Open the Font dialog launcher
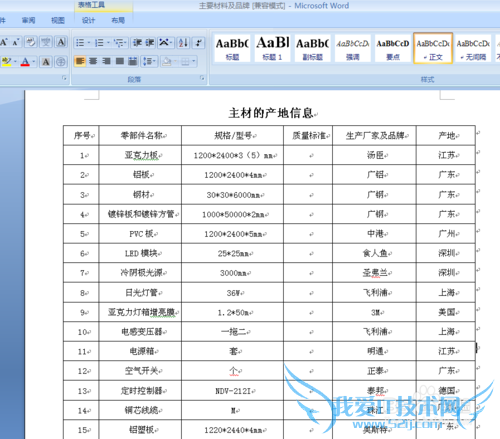This screenshot has height=439, width=500. coord(64,78)
